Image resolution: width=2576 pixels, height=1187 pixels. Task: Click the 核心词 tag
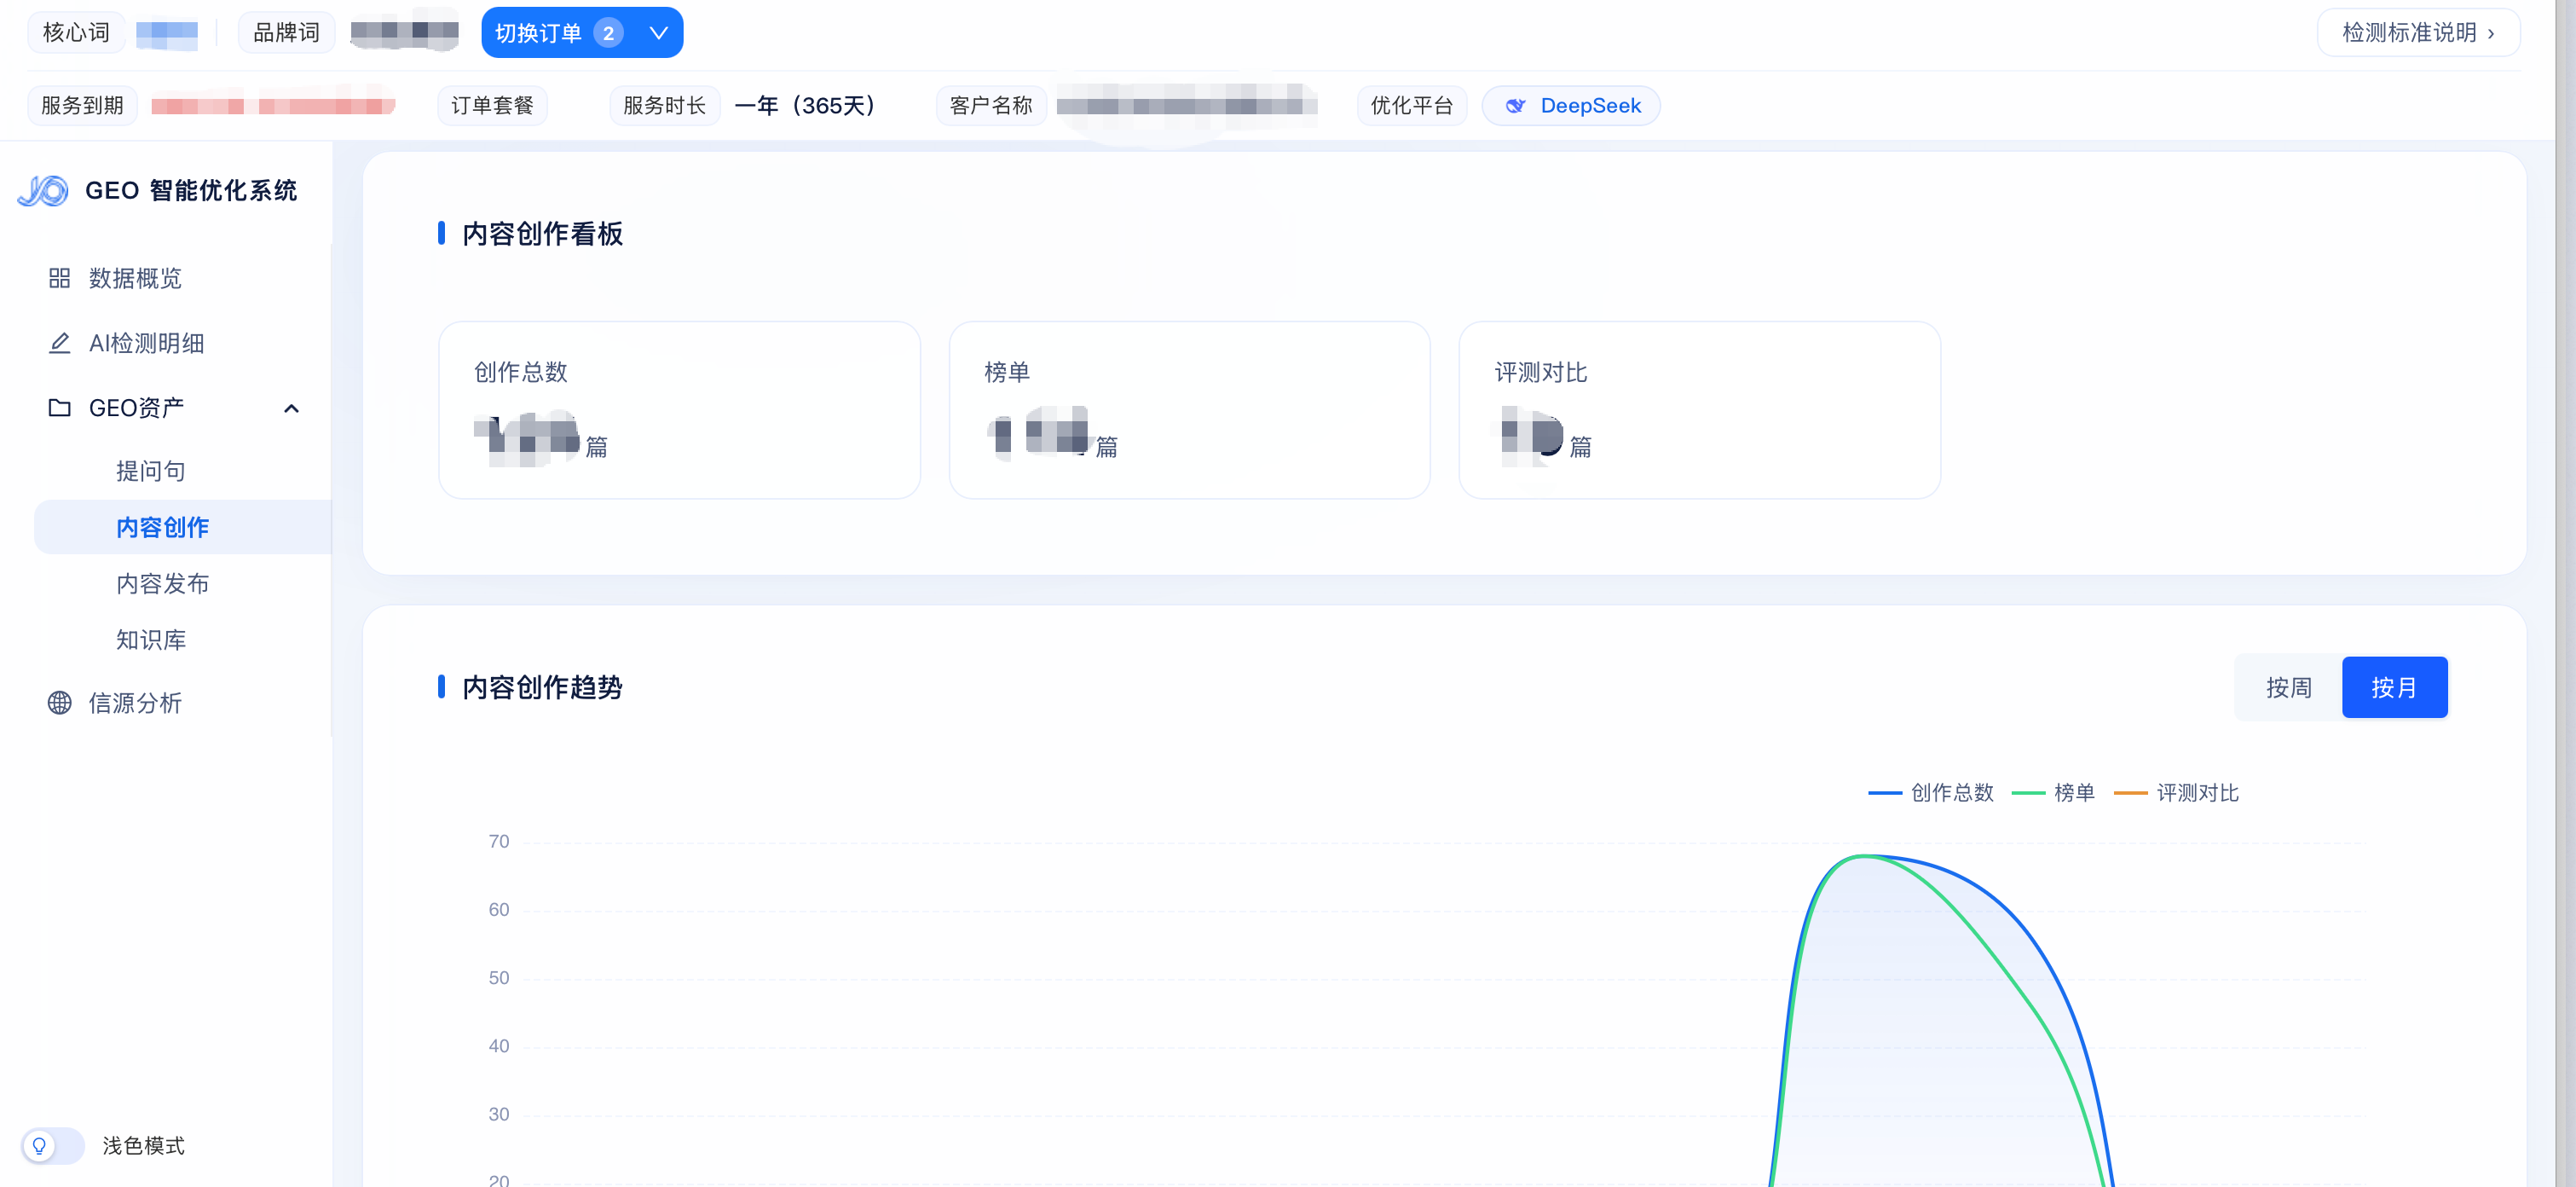tap(76, 33)
